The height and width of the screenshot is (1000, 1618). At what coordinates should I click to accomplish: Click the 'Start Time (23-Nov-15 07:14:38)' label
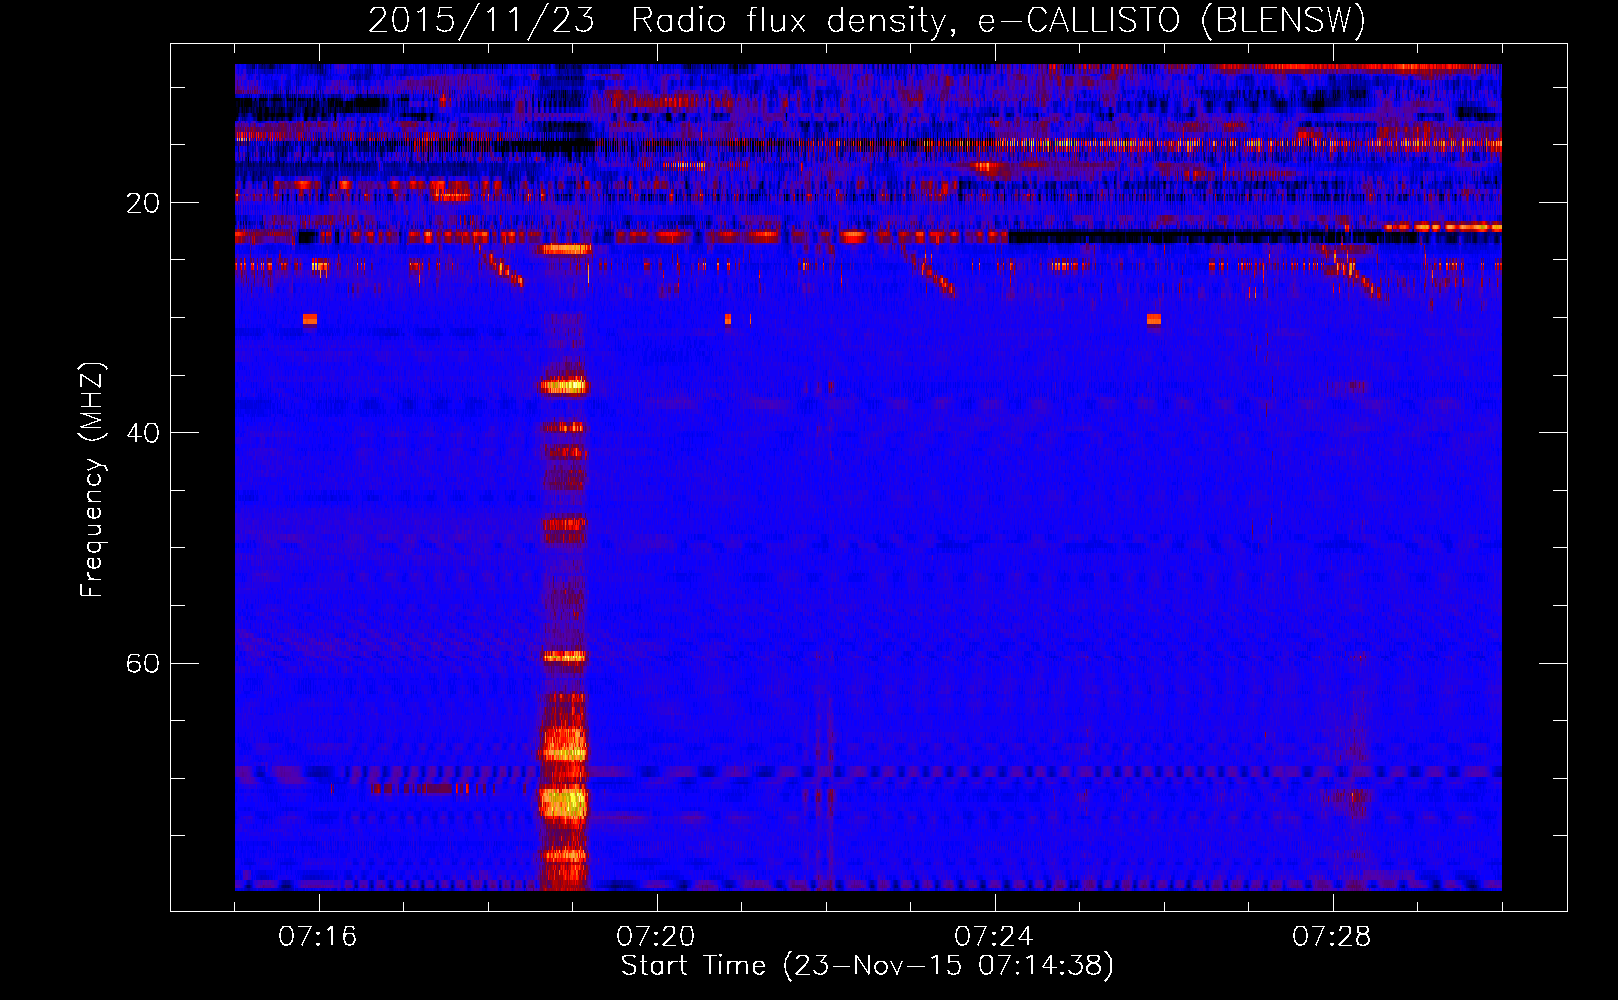[x=867, y=966]
